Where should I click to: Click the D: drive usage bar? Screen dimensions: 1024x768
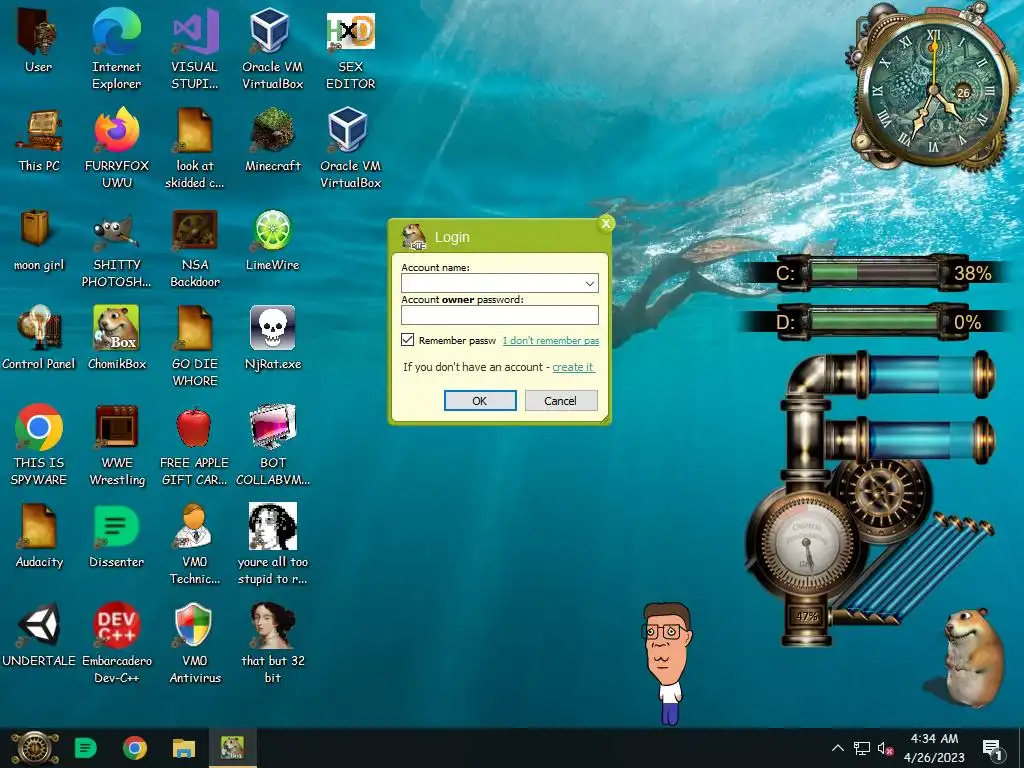pyautogui.click(x=873, y=321)
